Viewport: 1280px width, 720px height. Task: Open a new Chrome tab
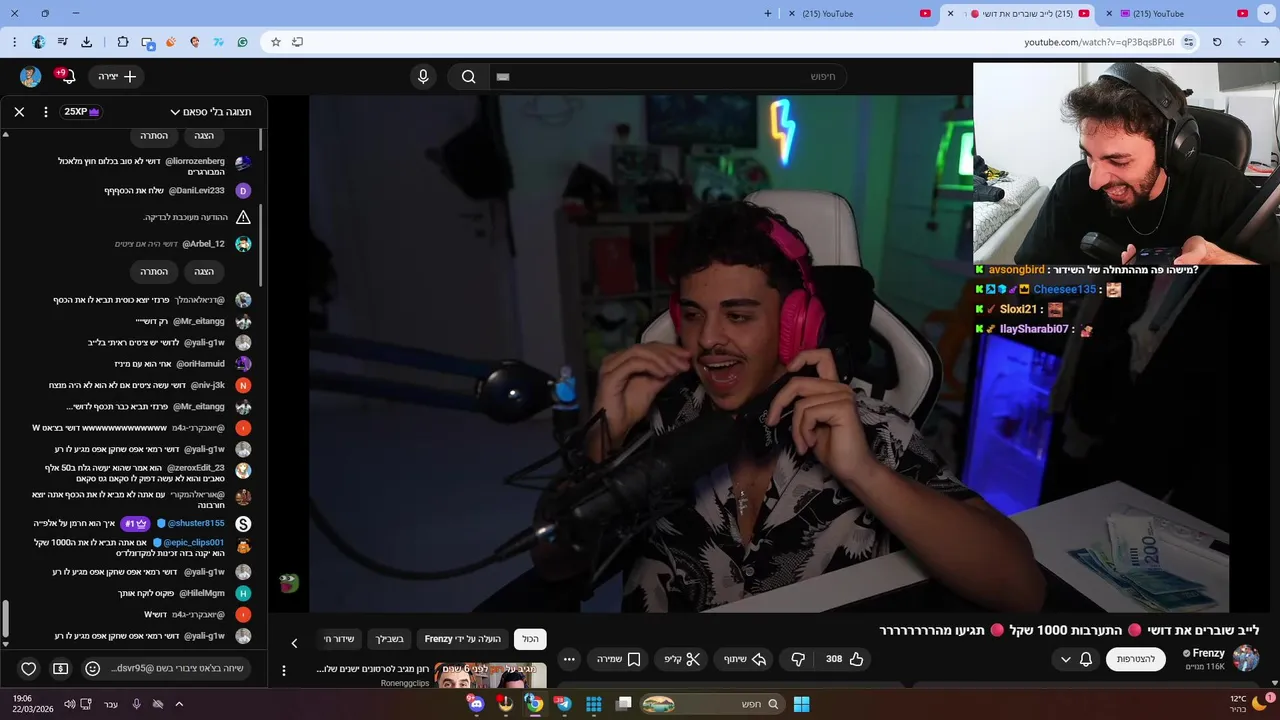coord(768,14)
